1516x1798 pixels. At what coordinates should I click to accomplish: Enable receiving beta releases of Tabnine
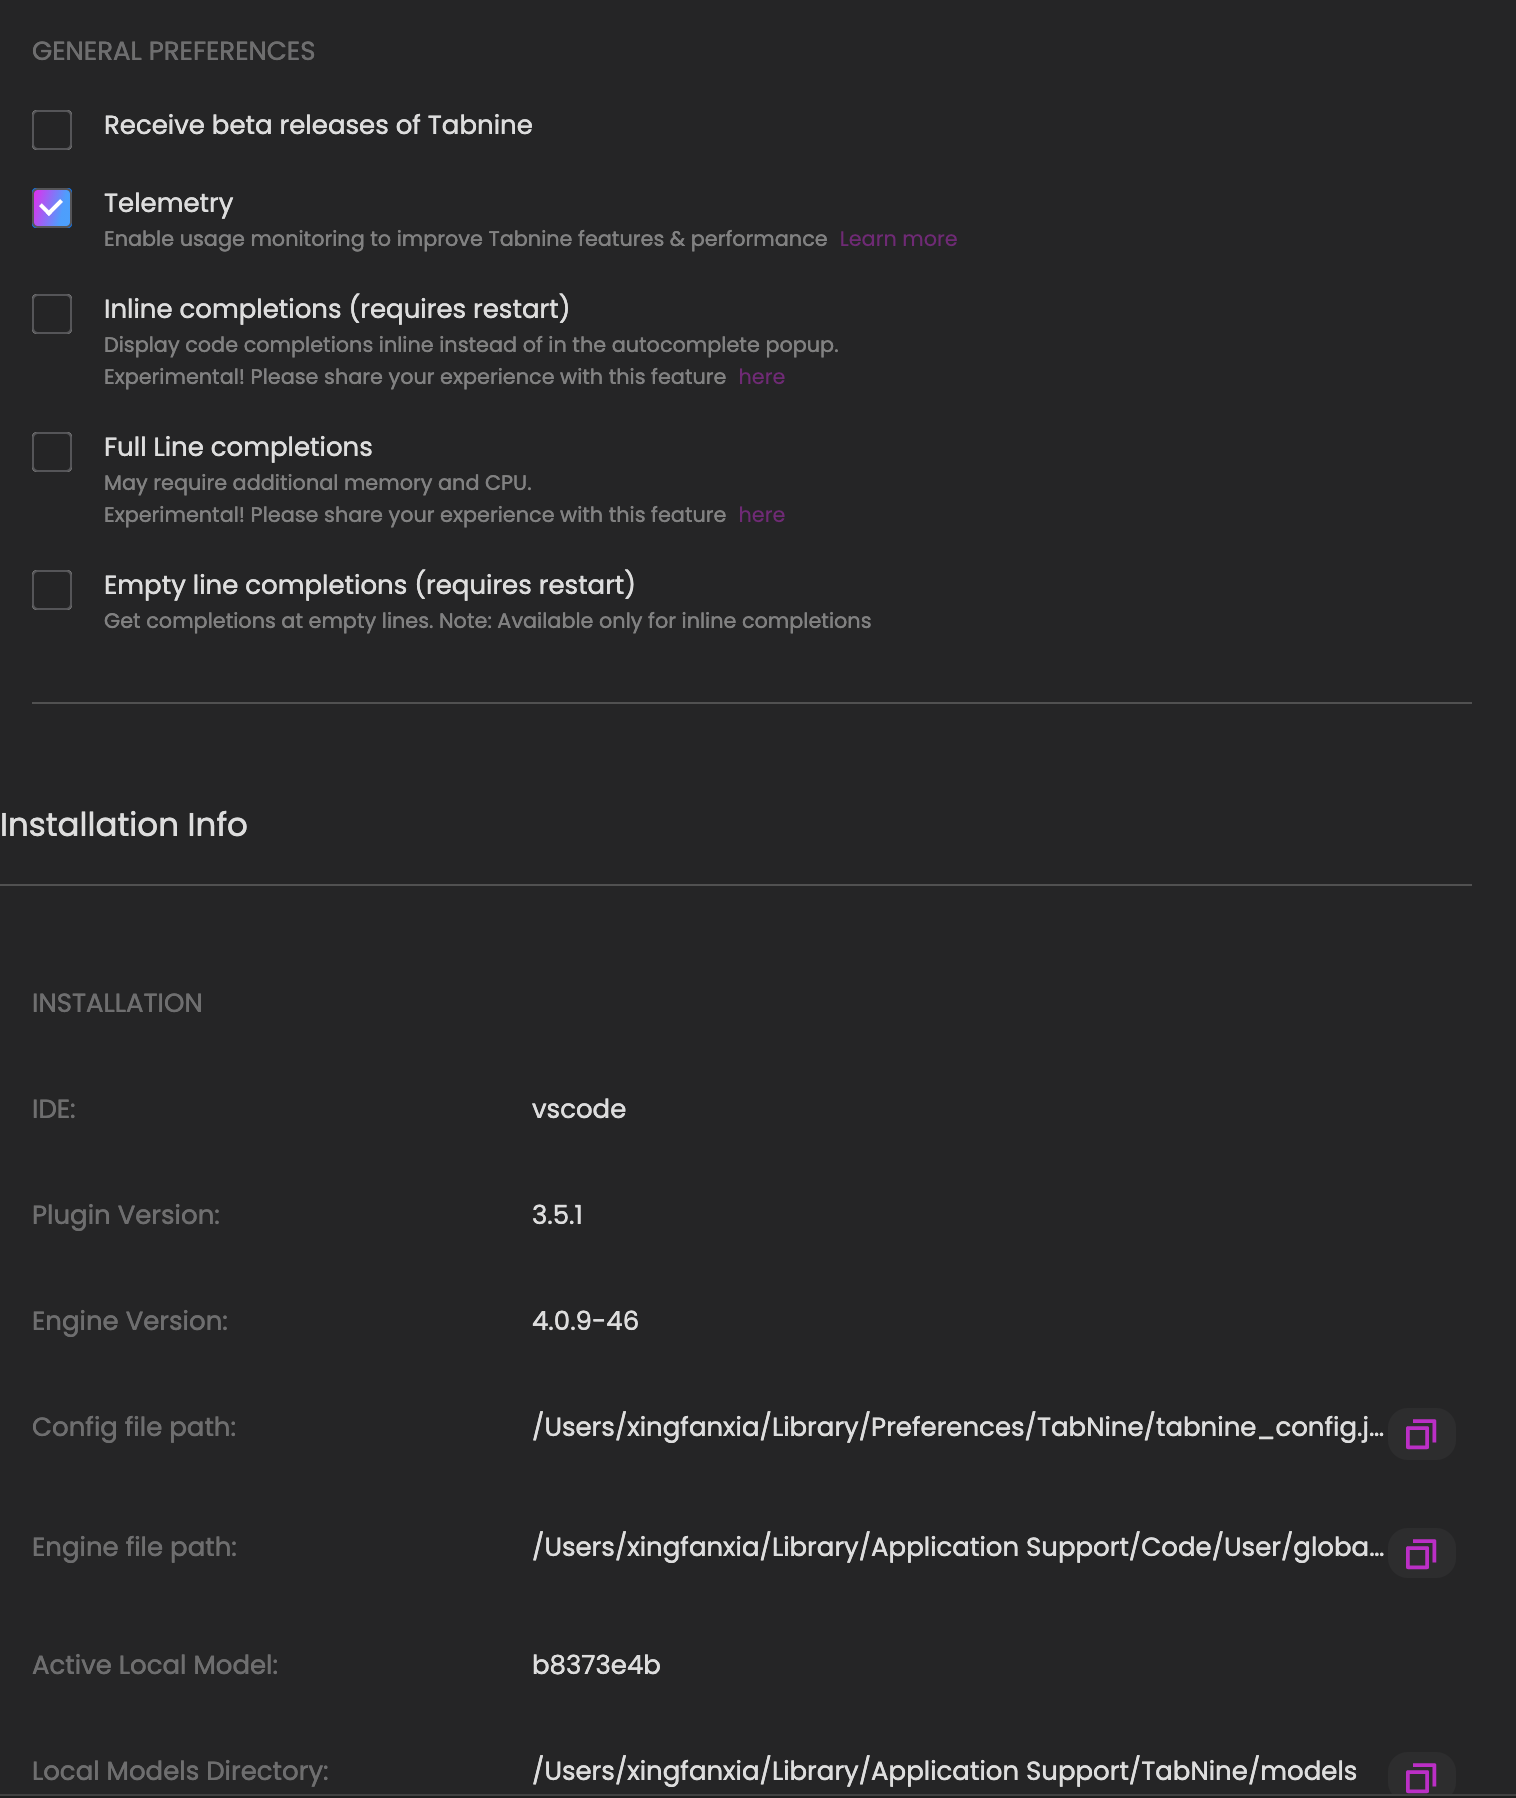[x=52, y=130]
